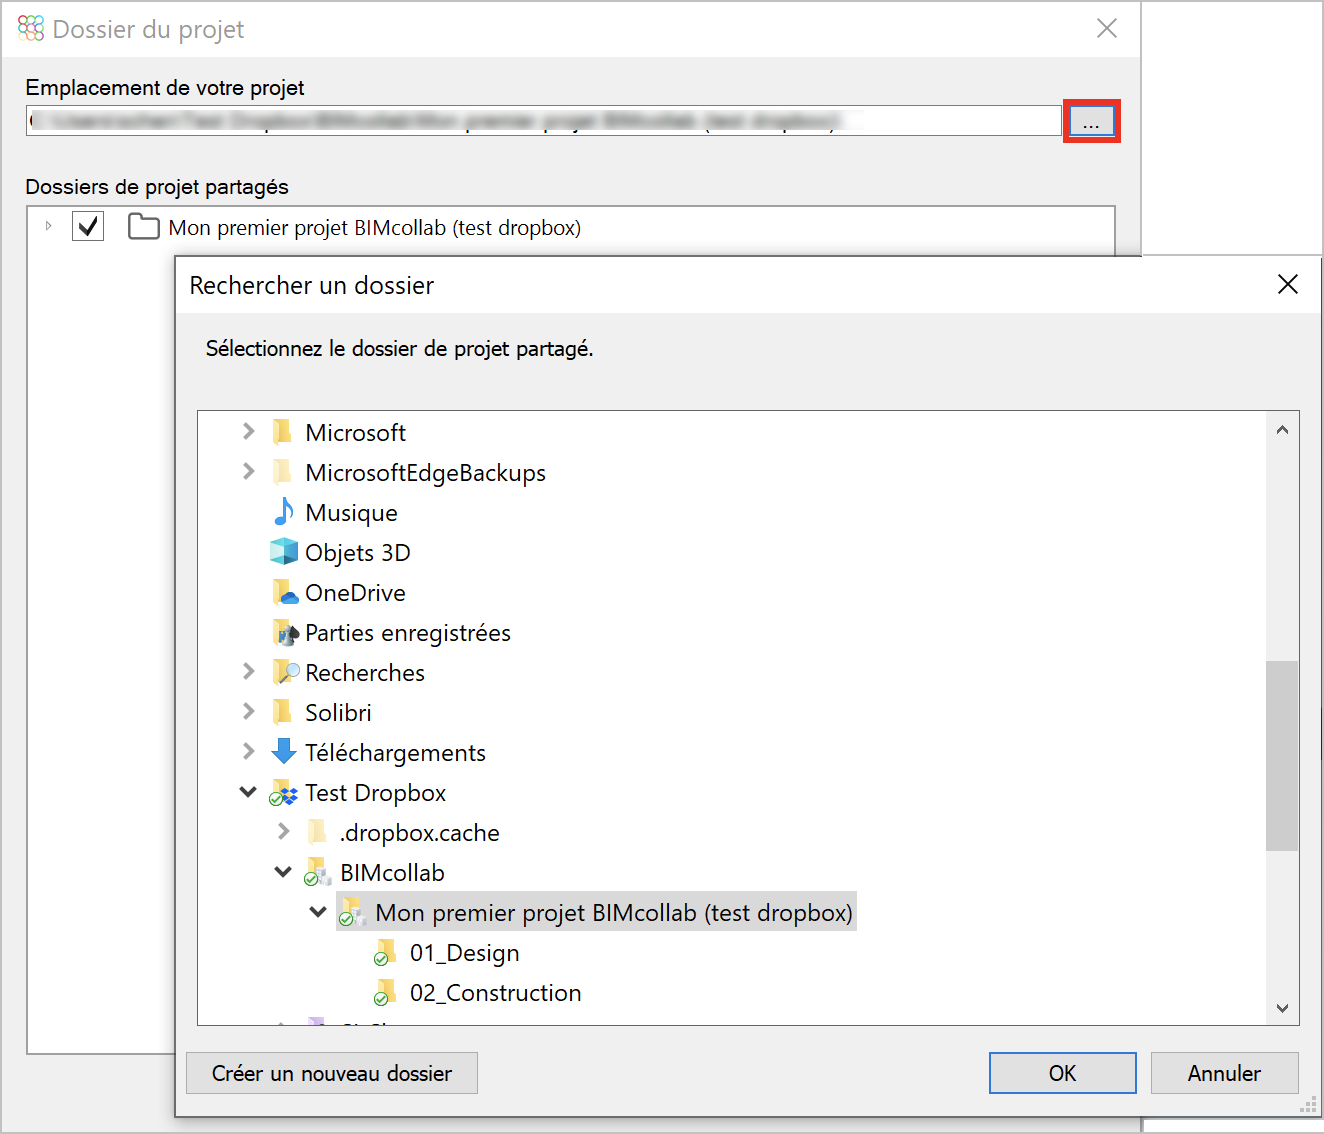Click the .dropbox.cache folder icon
1324x1134 pixels.
coord(318,832)
